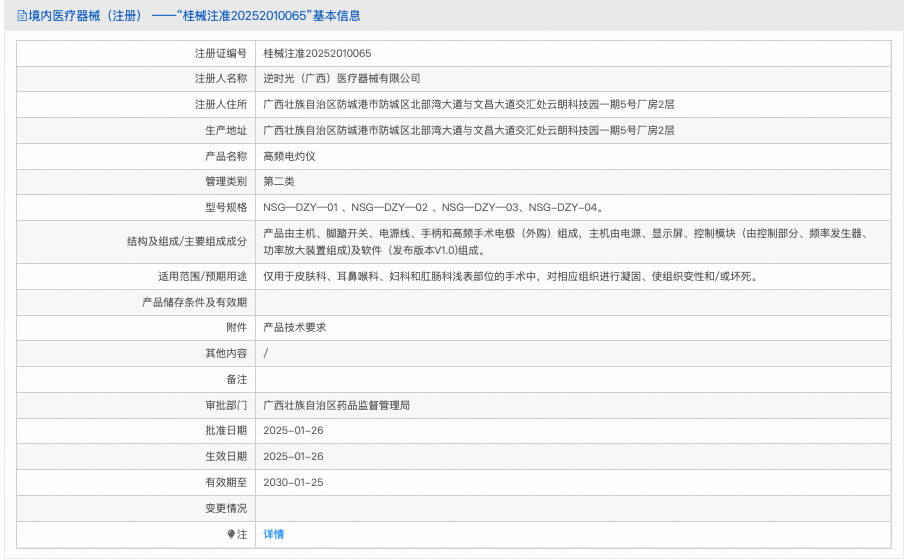904x560 pixels.
Task: Click the 注册人名称 label
Action: point(221,78)
